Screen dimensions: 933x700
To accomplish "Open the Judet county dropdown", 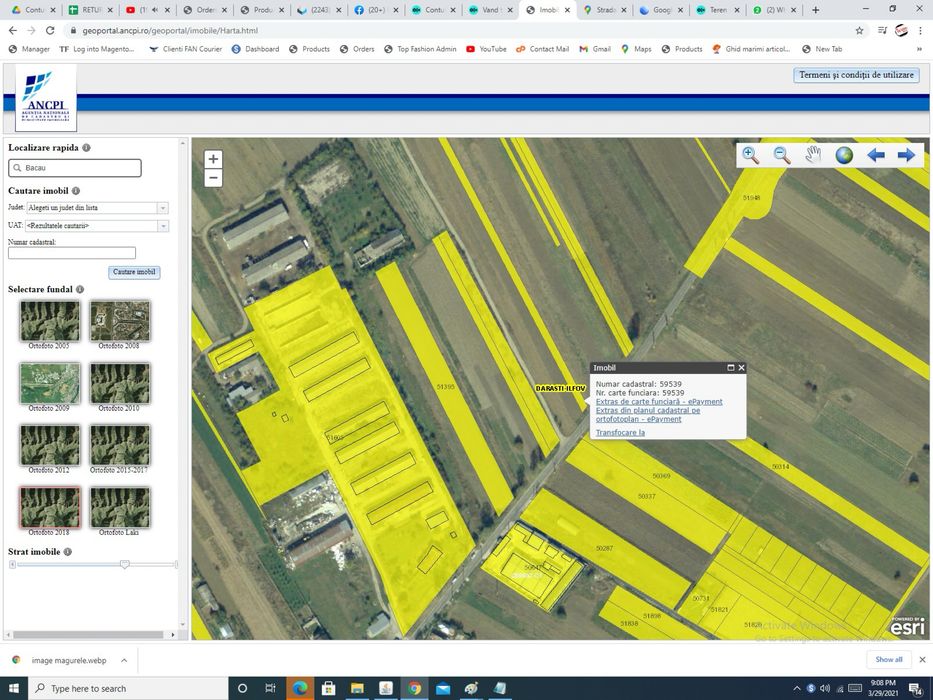I will click(162, 208).
